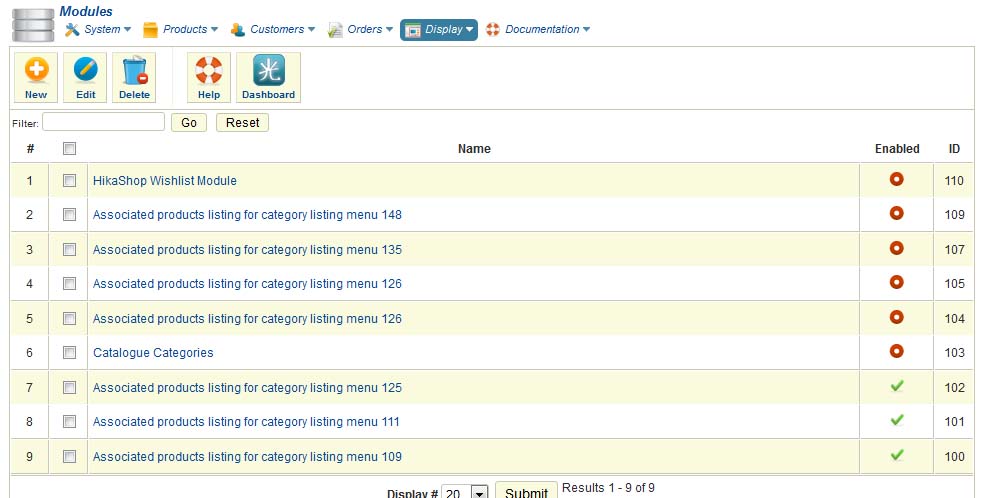Click the ID cell reading 103

pyautogui.click(x=954, y=352)
